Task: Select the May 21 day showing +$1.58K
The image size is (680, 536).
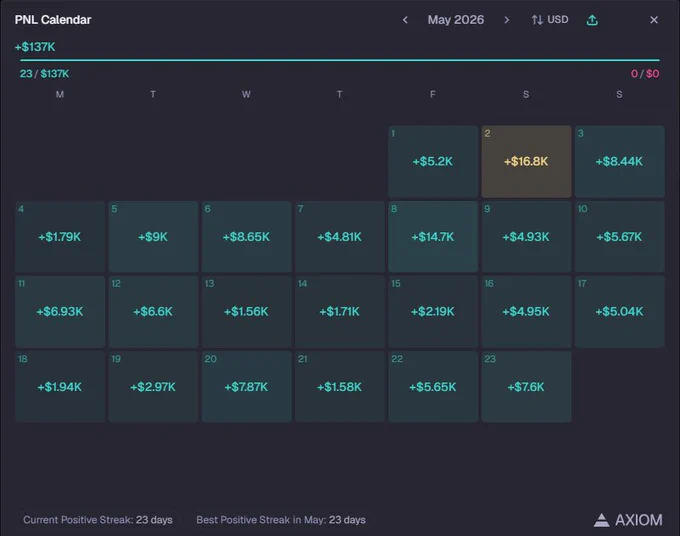Action: tap(340, 387)
